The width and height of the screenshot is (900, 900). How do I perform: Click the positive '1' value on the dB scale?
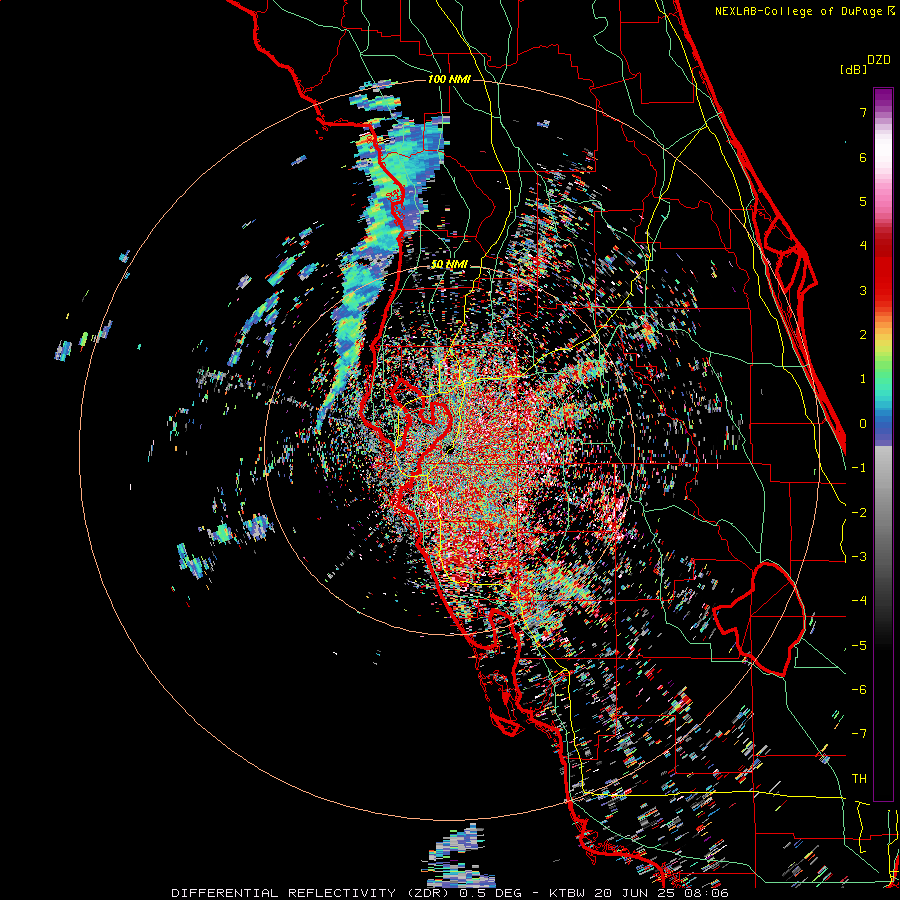click(x=863, y=379)
